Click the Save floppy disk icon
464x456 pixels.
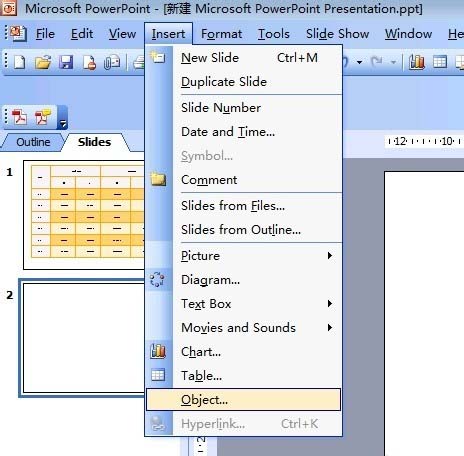coord(66,62)
